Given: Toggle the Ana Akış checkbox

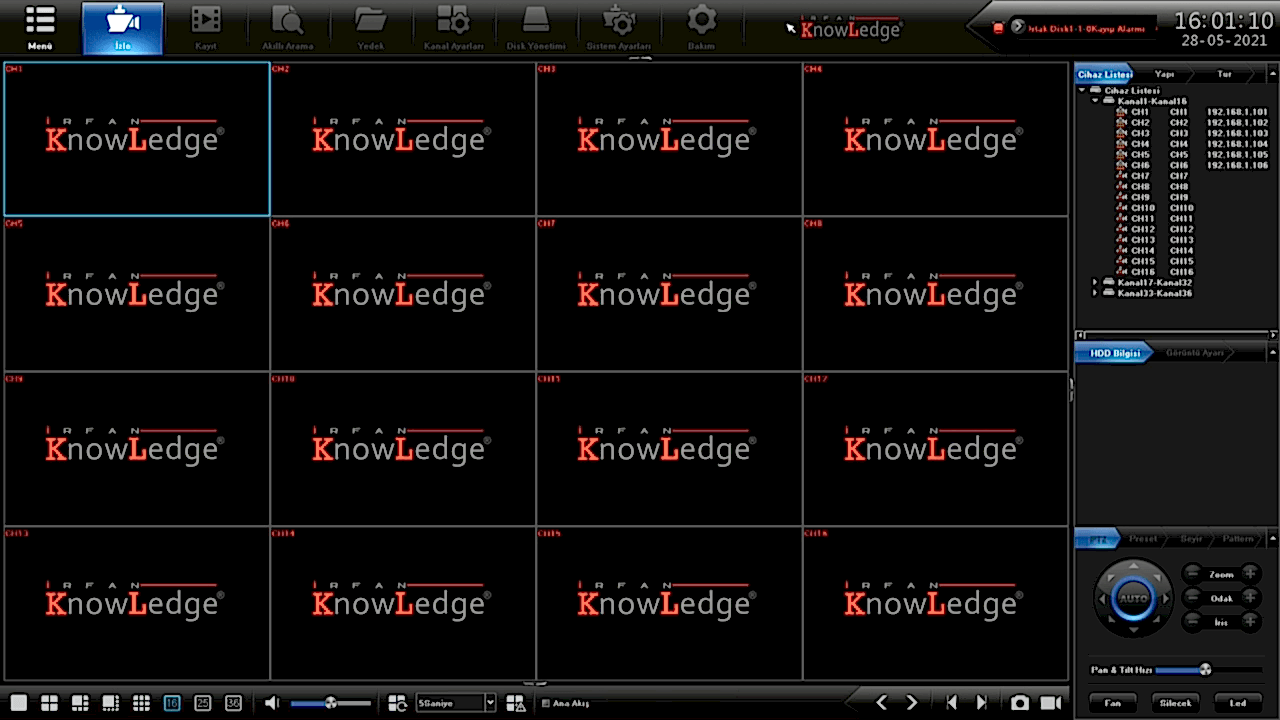Looking at the screenshot, I should click(545, 704).
